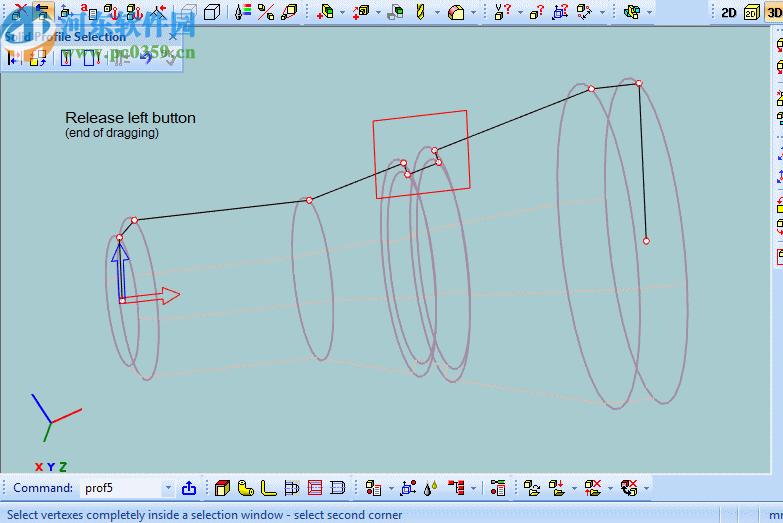Click the blue axes solid query icon
The image size is (783, 523).
pos(560,11)
